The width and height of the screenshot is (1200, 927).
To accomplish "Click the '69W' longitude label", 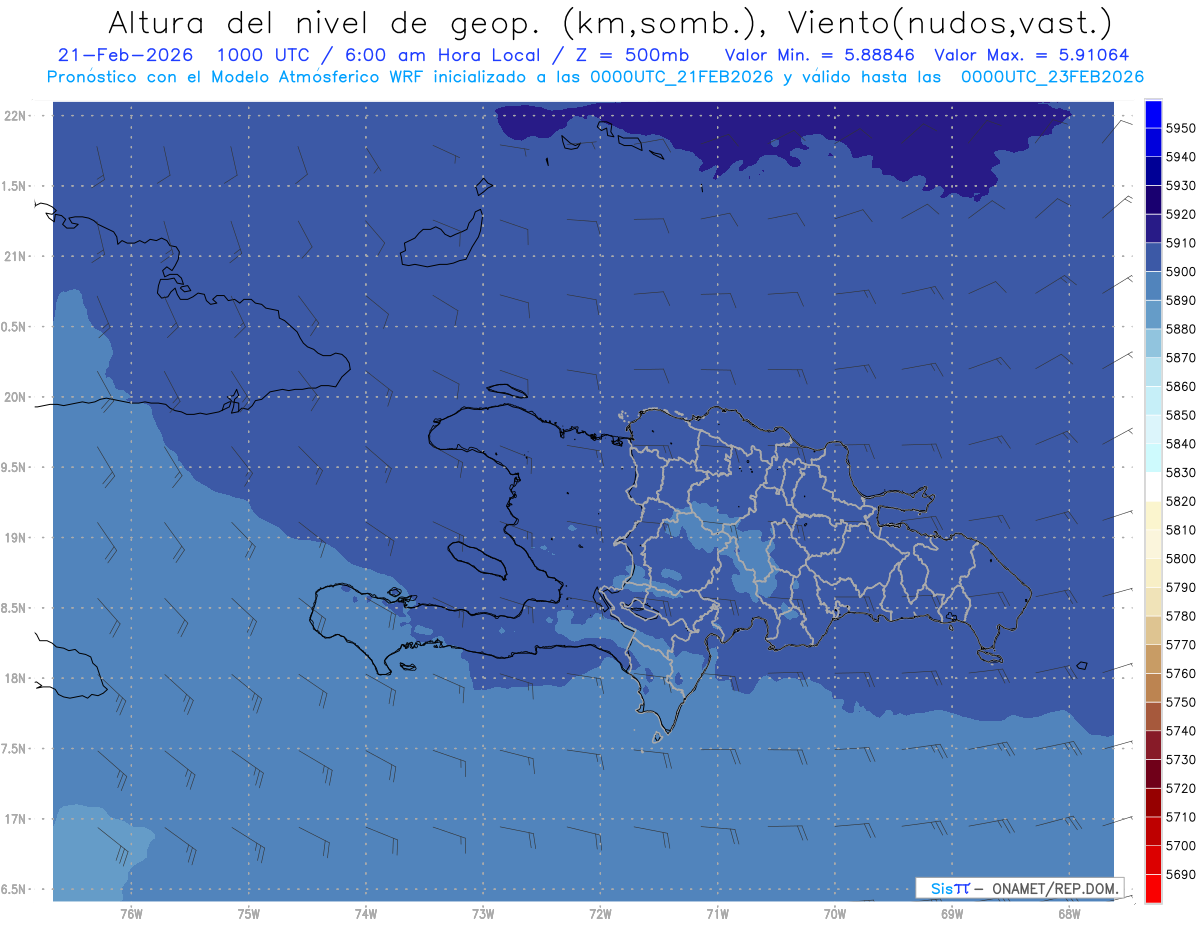I will [x=952, y=914].
